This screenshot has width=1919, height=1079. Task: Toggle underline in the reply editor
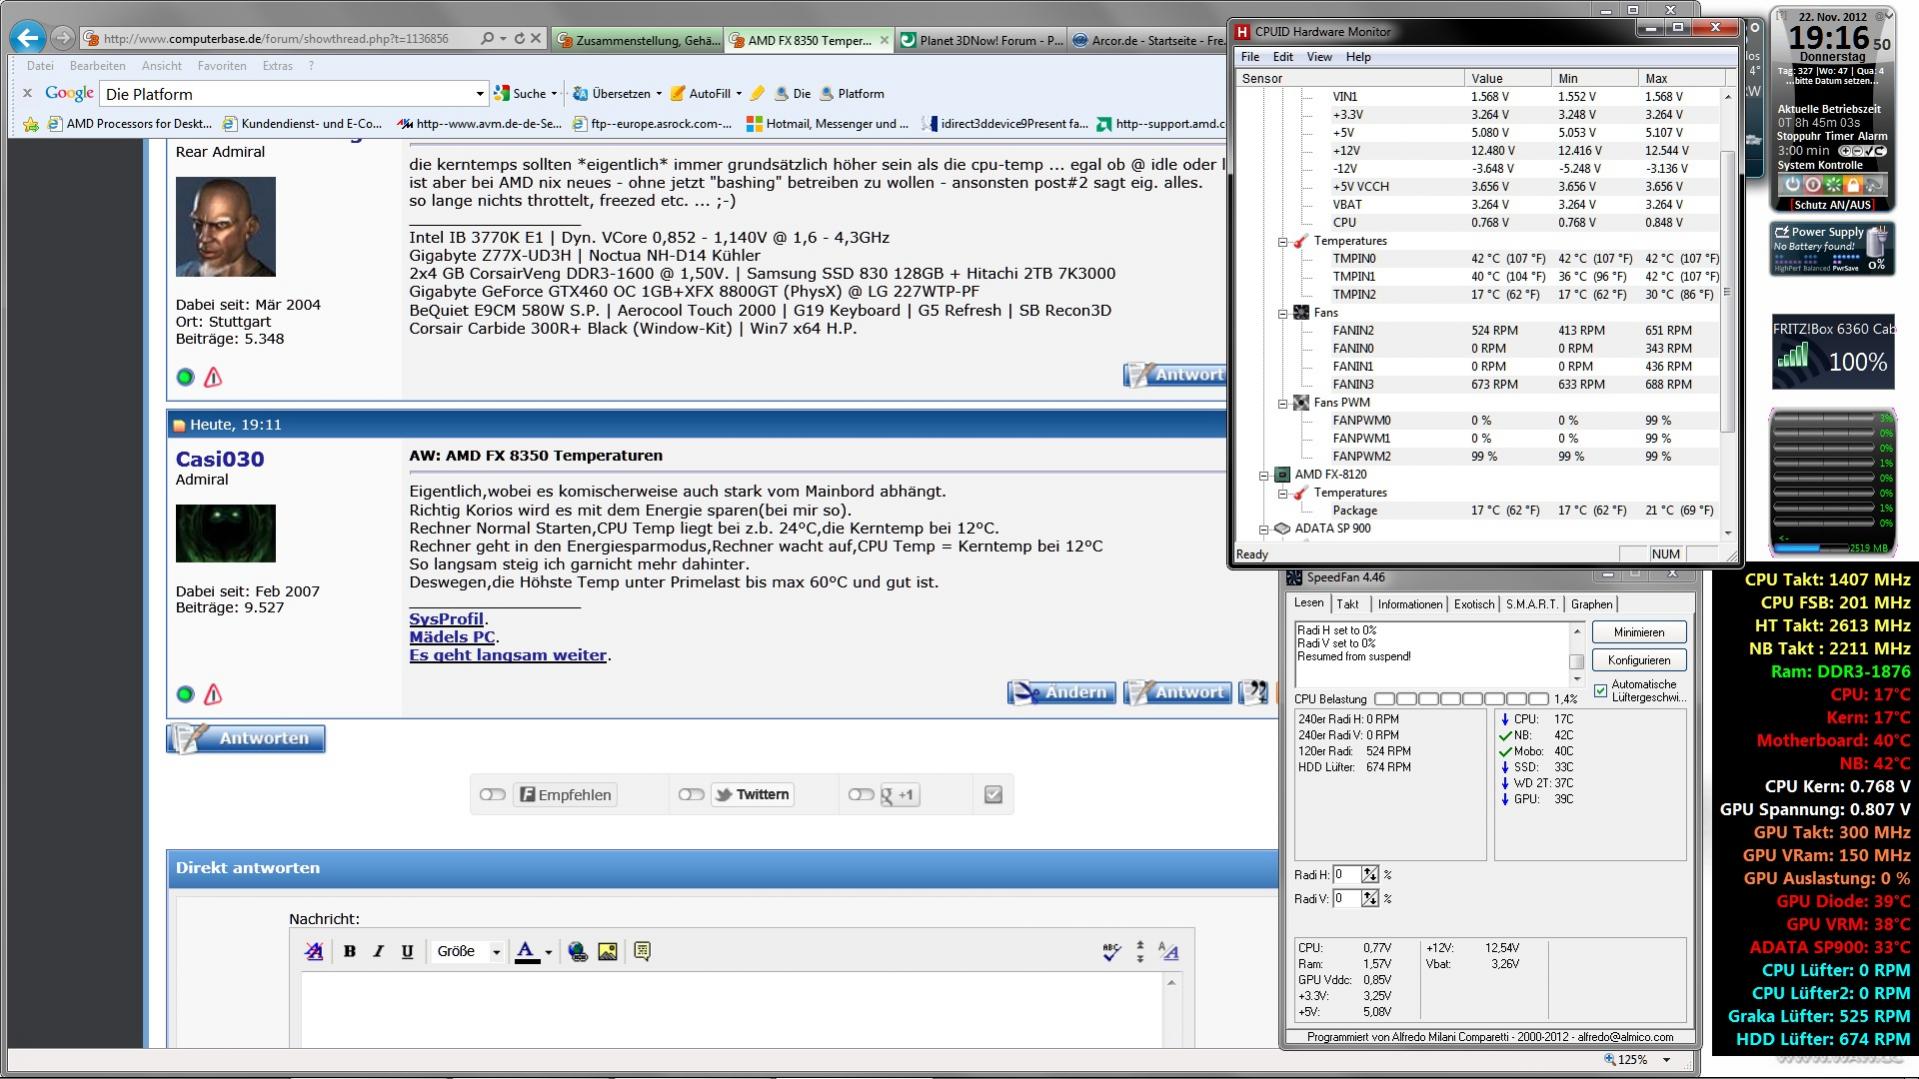coord(407,951)
